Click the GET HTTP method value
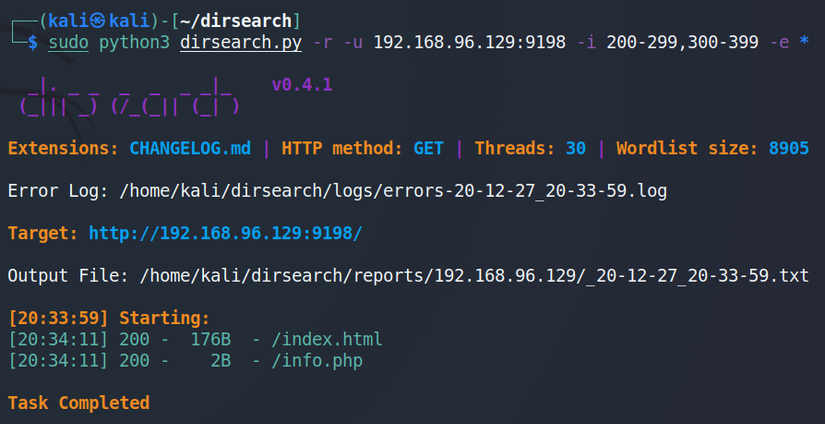Image resolution: width=825 pixels, height=424 pixels. tap(430, 148)
